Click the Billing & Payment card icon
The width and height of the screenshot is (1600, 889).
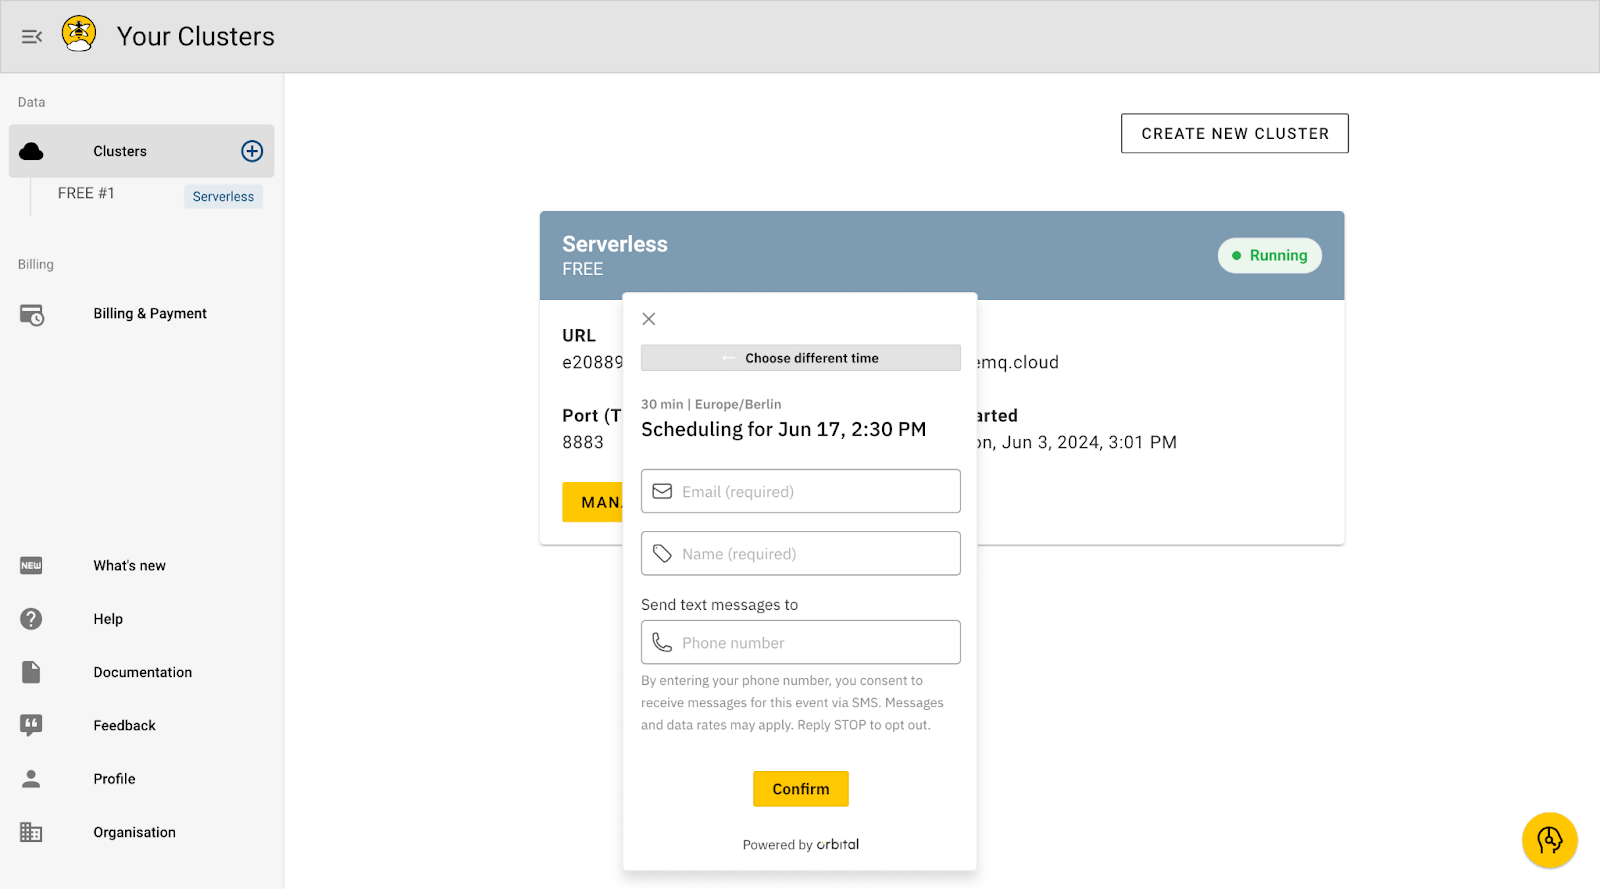tap(32, 314)
